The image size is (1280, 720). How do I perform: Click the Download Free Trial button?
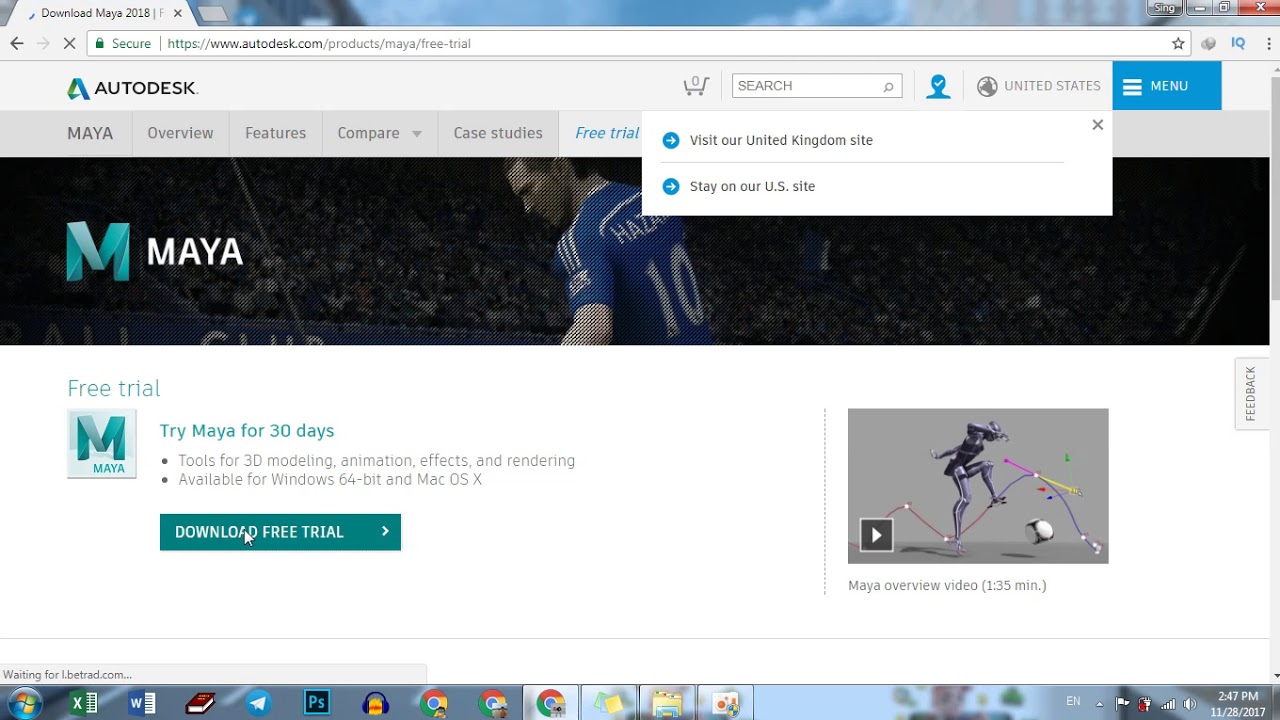tap(280, 532)
